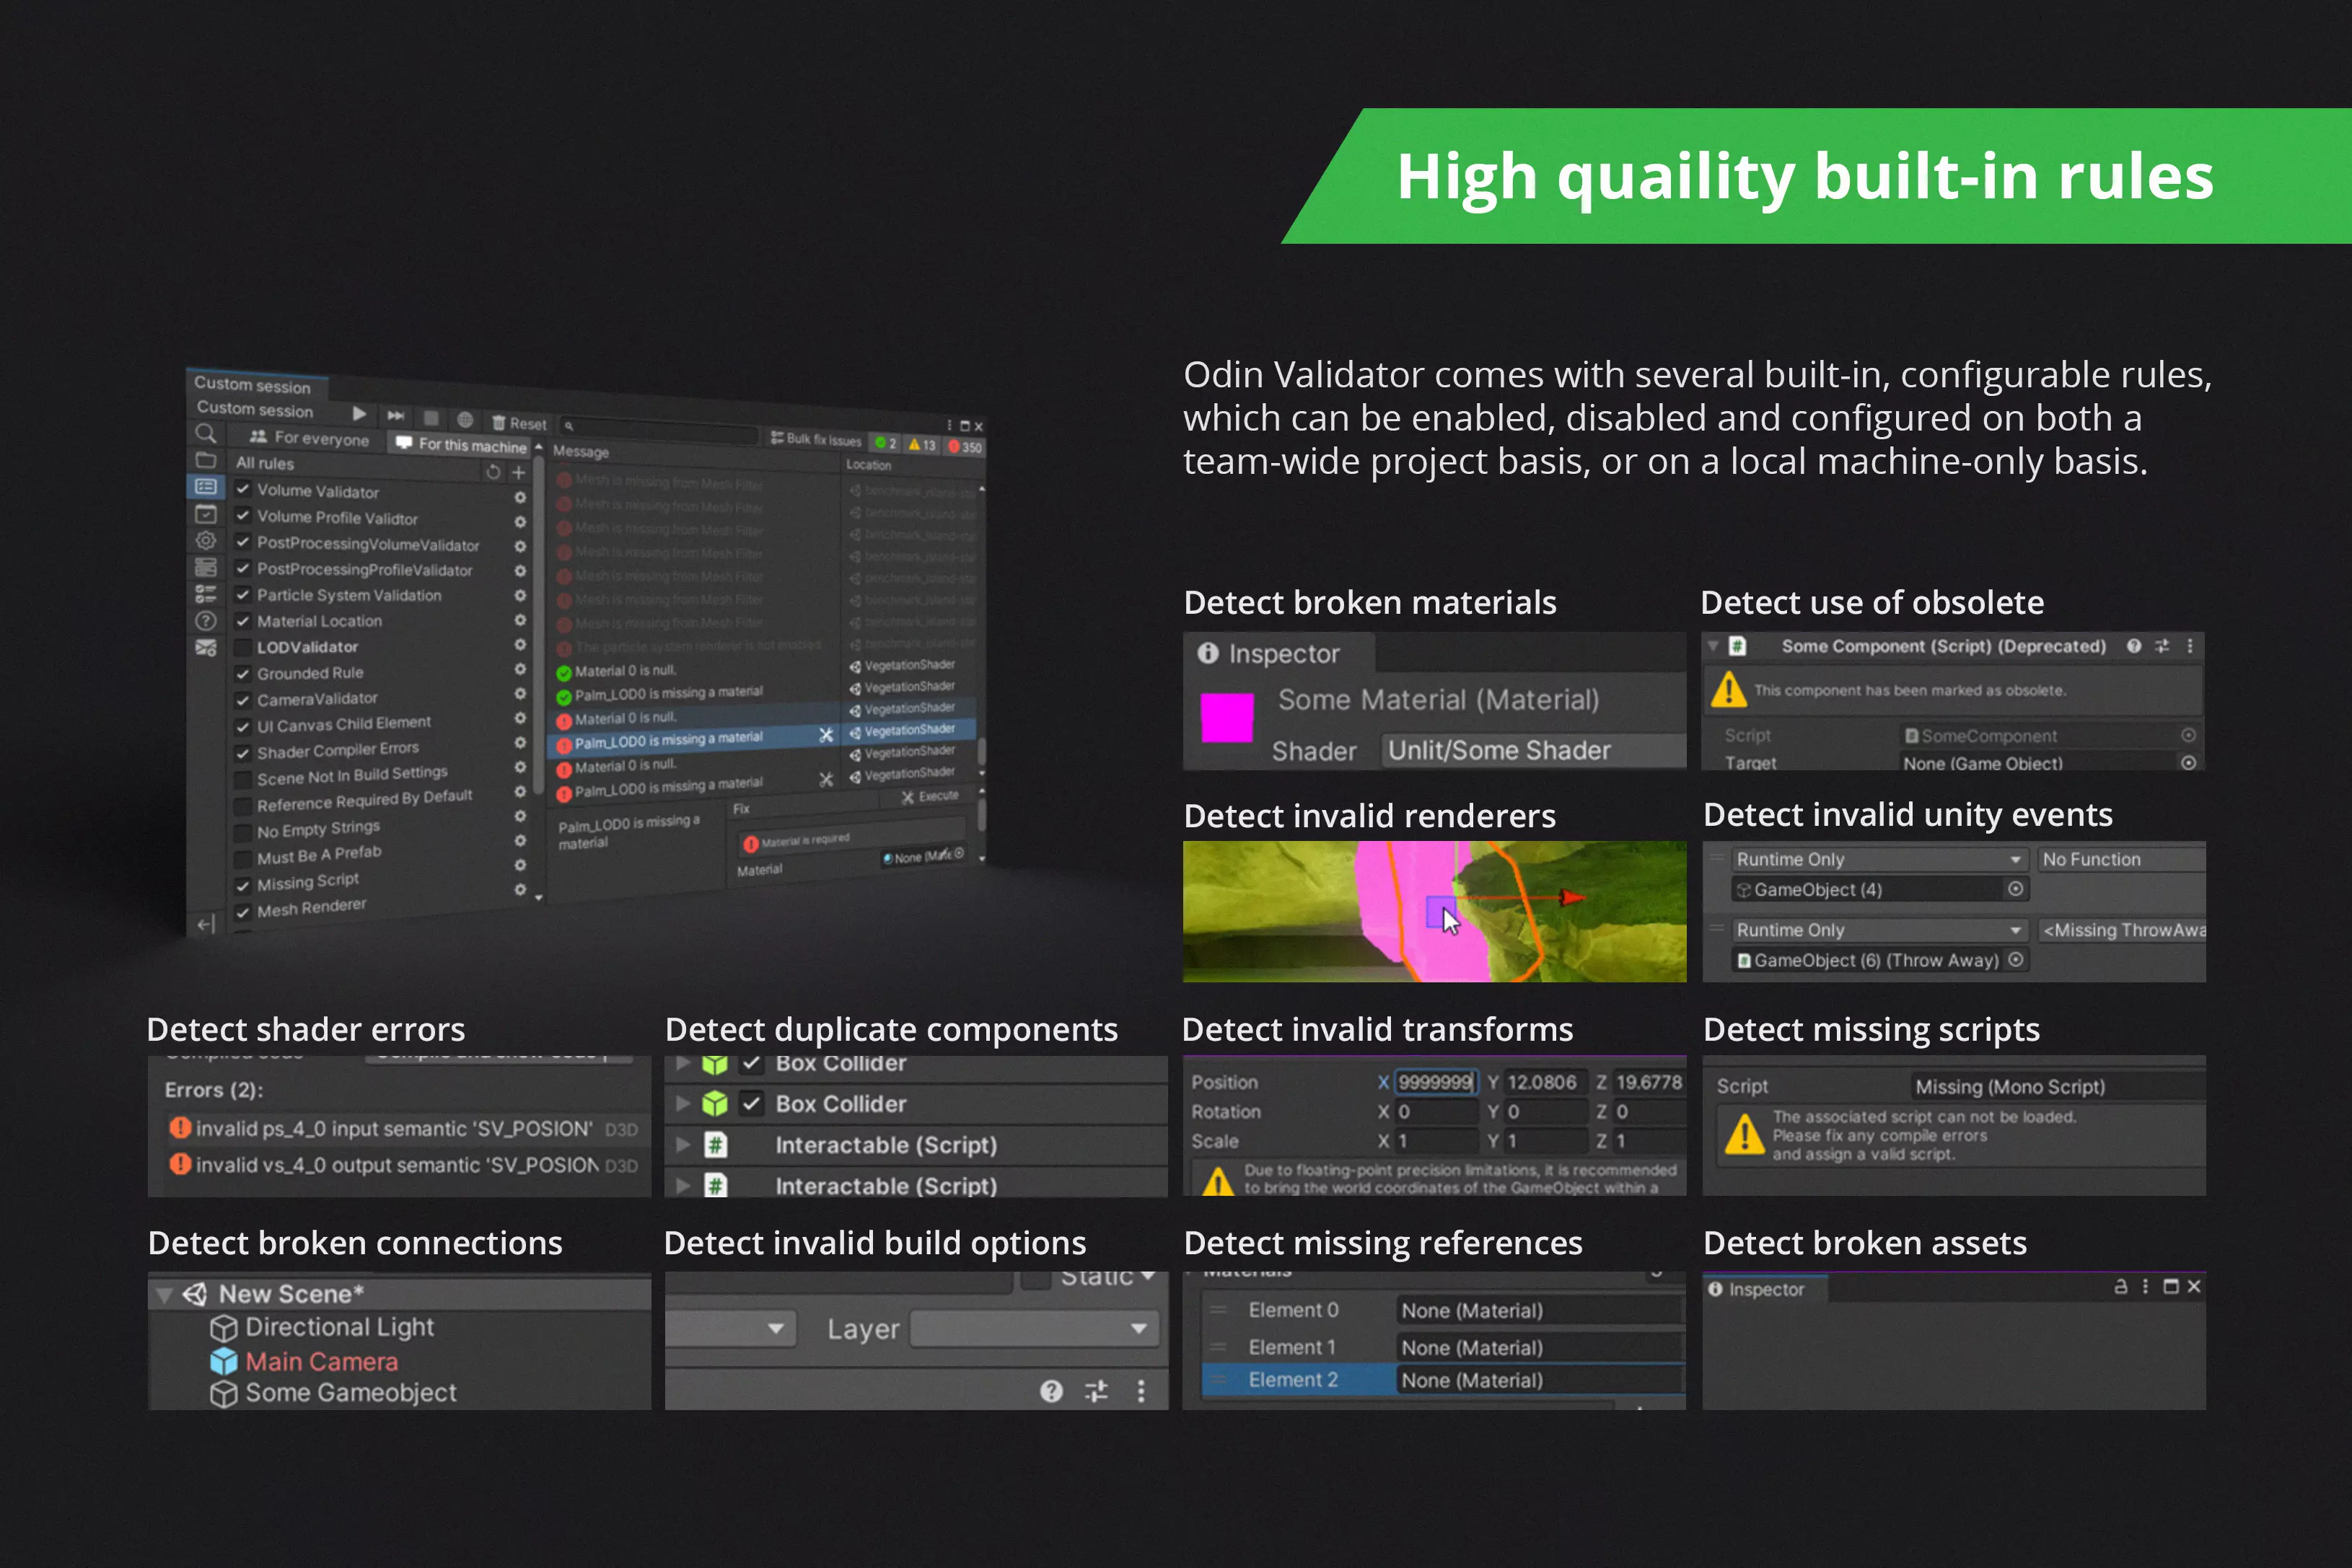Screen dimensions: 2352x1568
Task: Click the magnifier icon in the validator sidebar
Action: (205, 433)
